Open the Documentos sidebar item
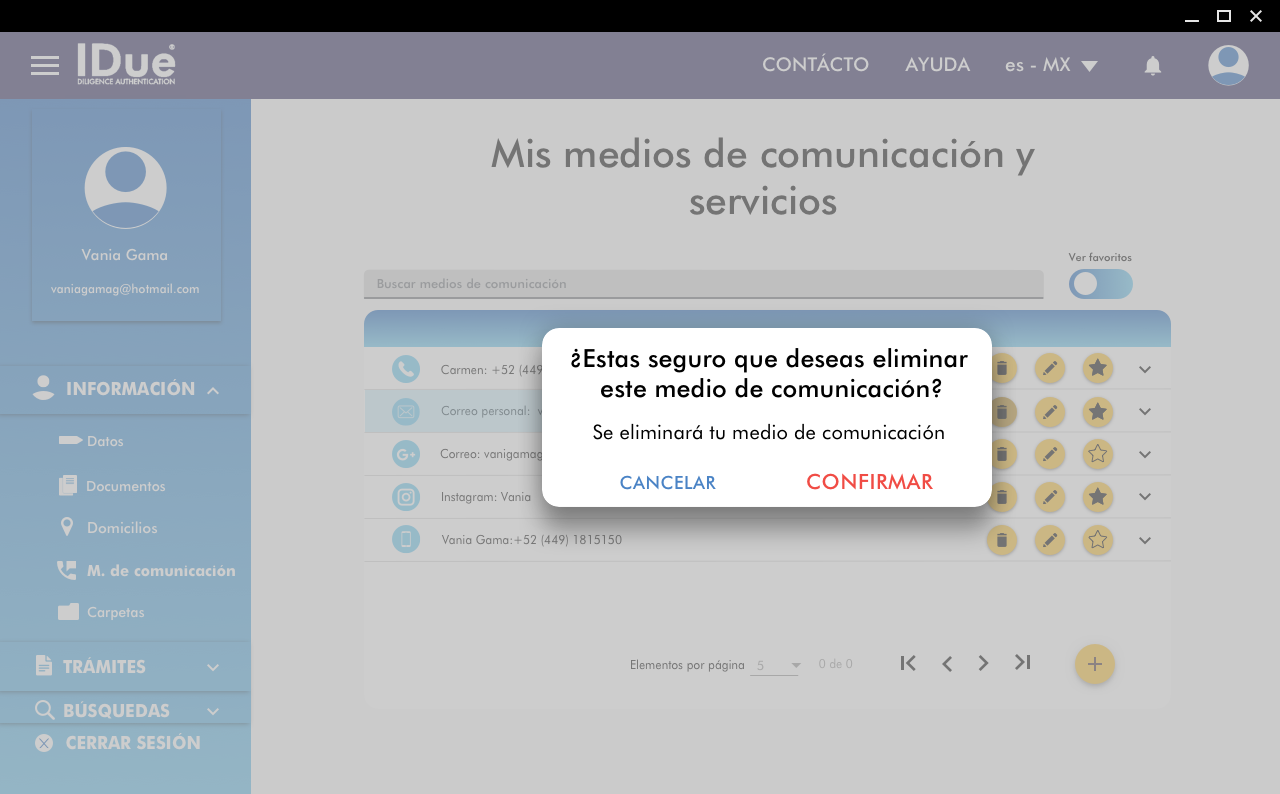The width and height of the screenshot is (1280, 794). 125,486
